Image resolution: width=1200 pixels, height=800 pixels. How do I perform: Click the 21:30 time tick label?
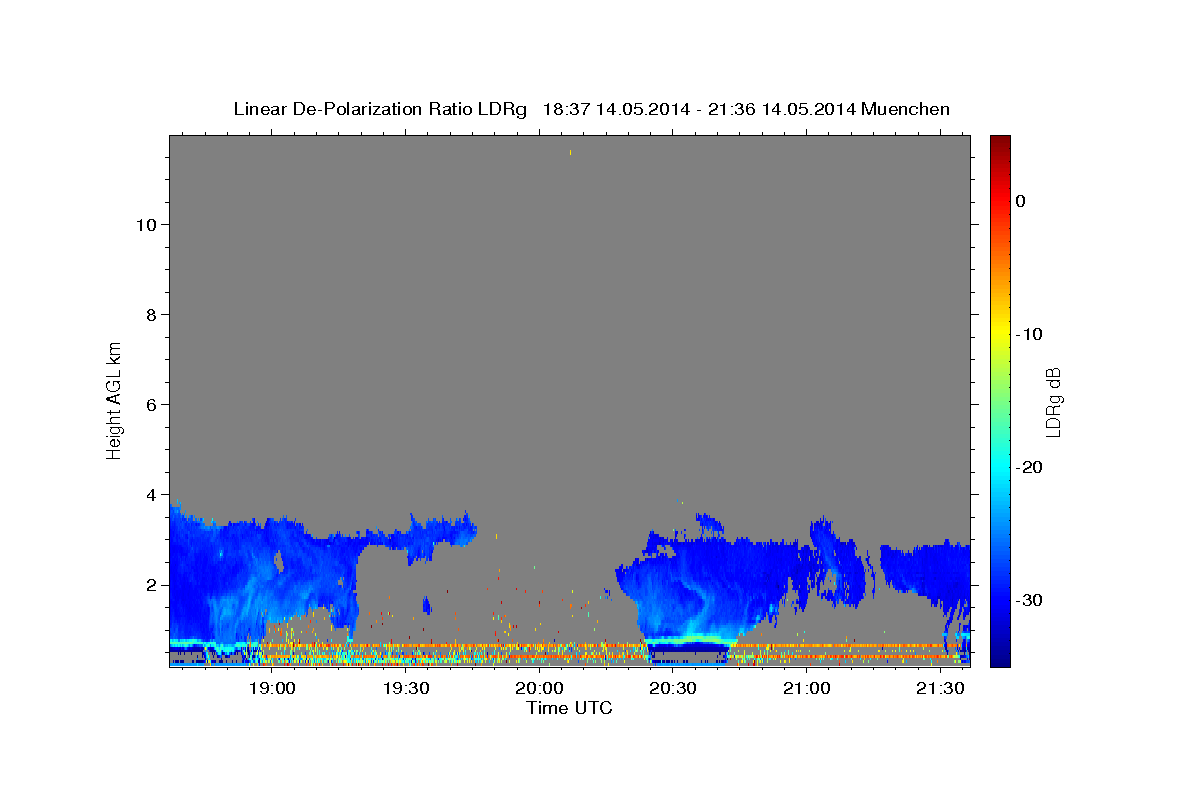tap(941, 689)
